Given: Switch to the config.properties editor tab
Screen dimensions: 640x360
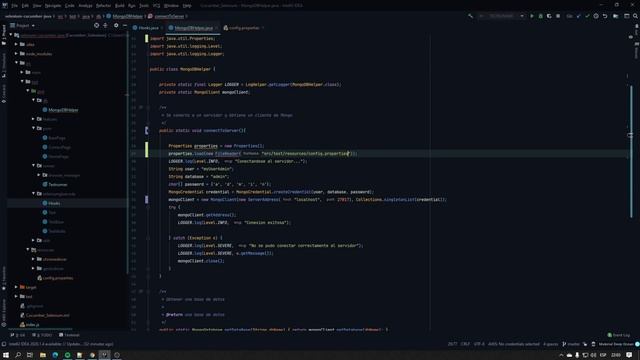Looking at the screenshot, I should pos(244,28).
